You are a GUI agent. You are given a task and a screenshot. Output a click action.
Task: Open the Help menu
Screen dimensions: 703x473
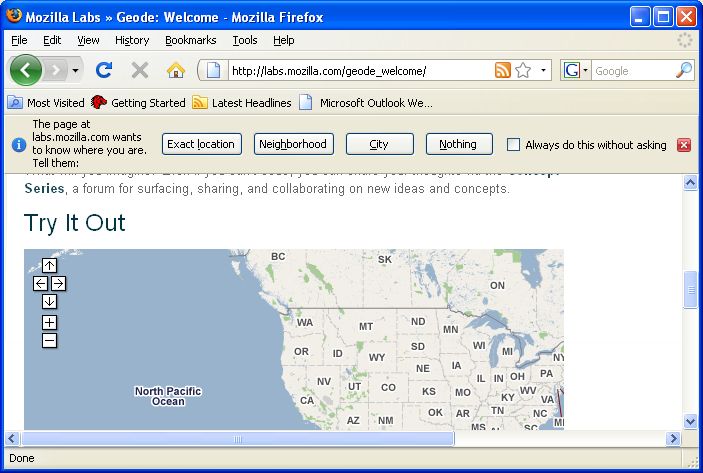(284, 40)
